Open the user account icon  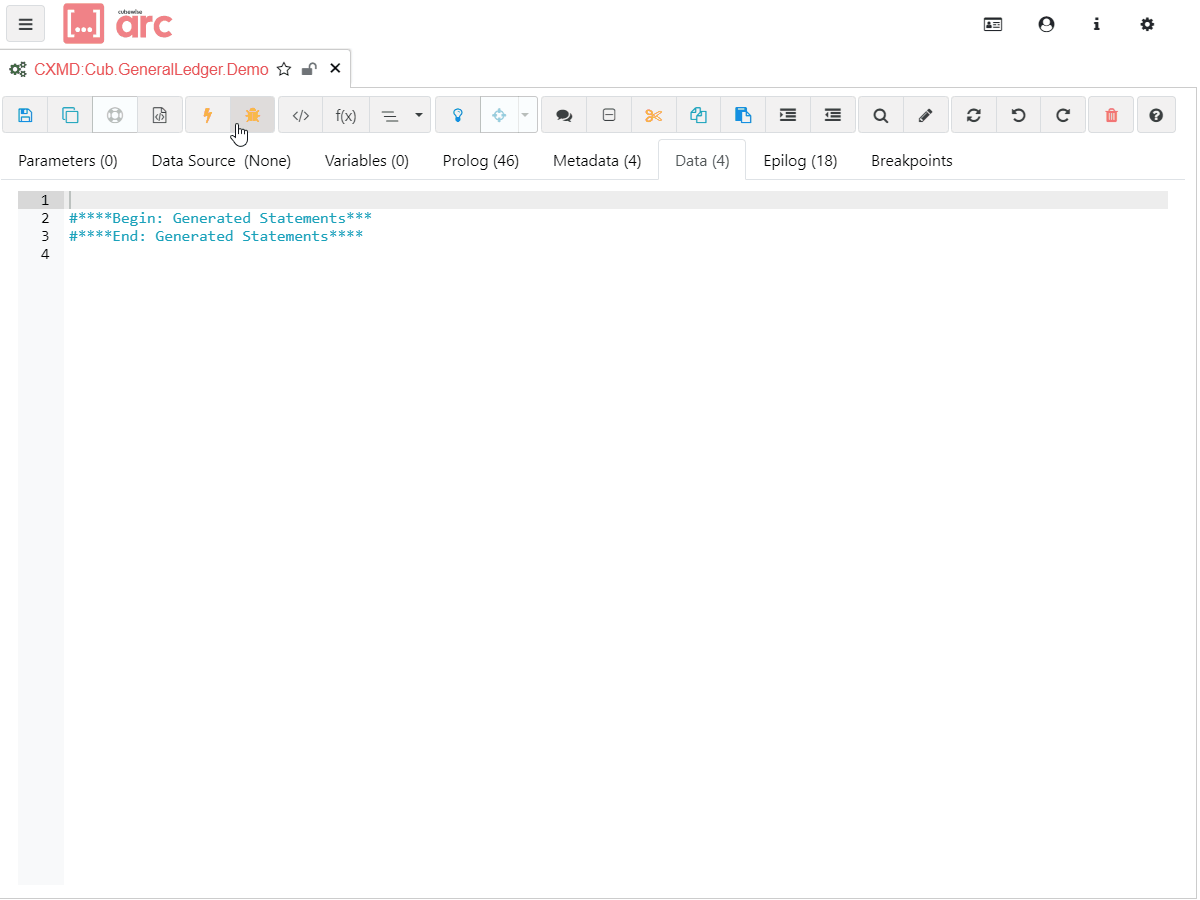(x=1046, y=24)
